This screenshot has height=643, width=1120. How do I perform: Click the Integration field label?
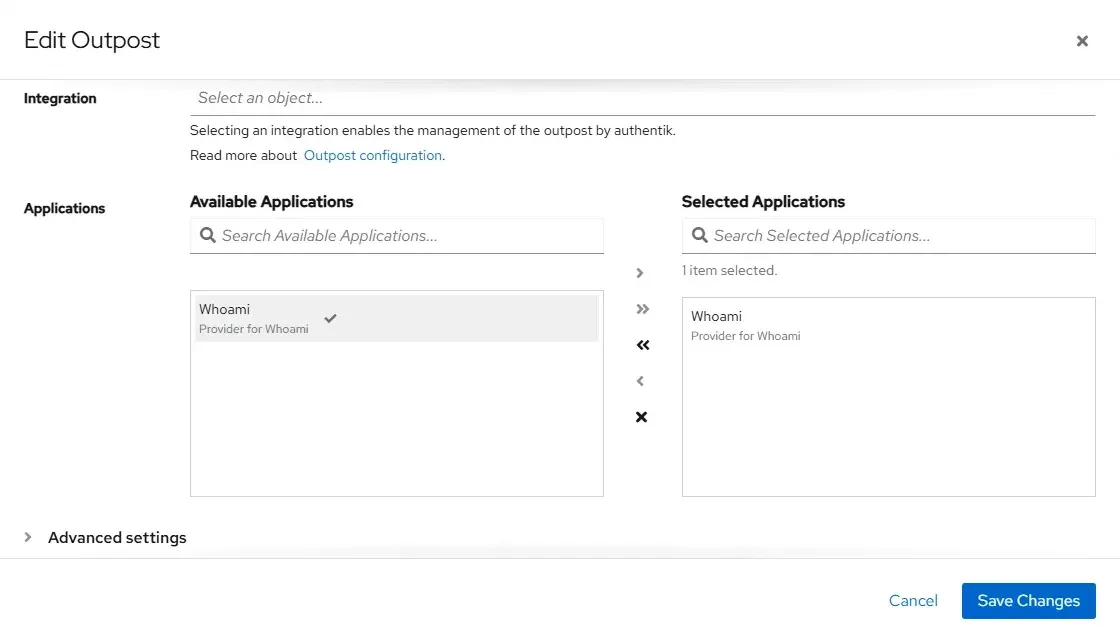point(60,99)
